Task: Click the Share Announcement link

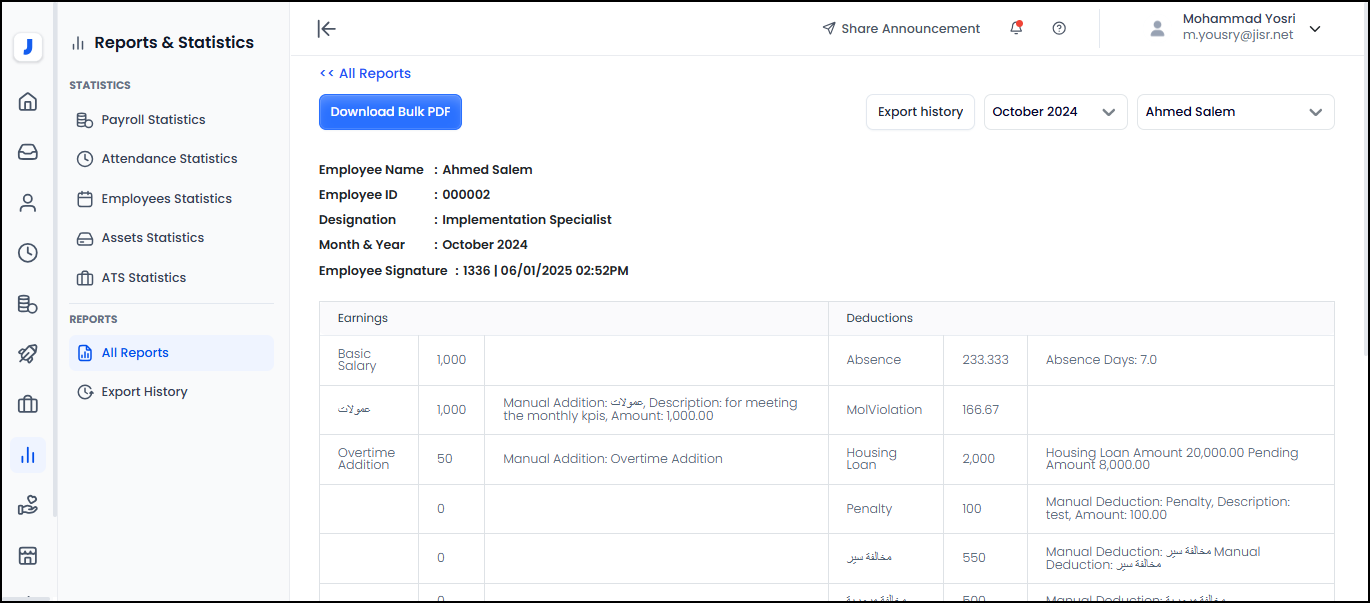Action: (901, 29)
